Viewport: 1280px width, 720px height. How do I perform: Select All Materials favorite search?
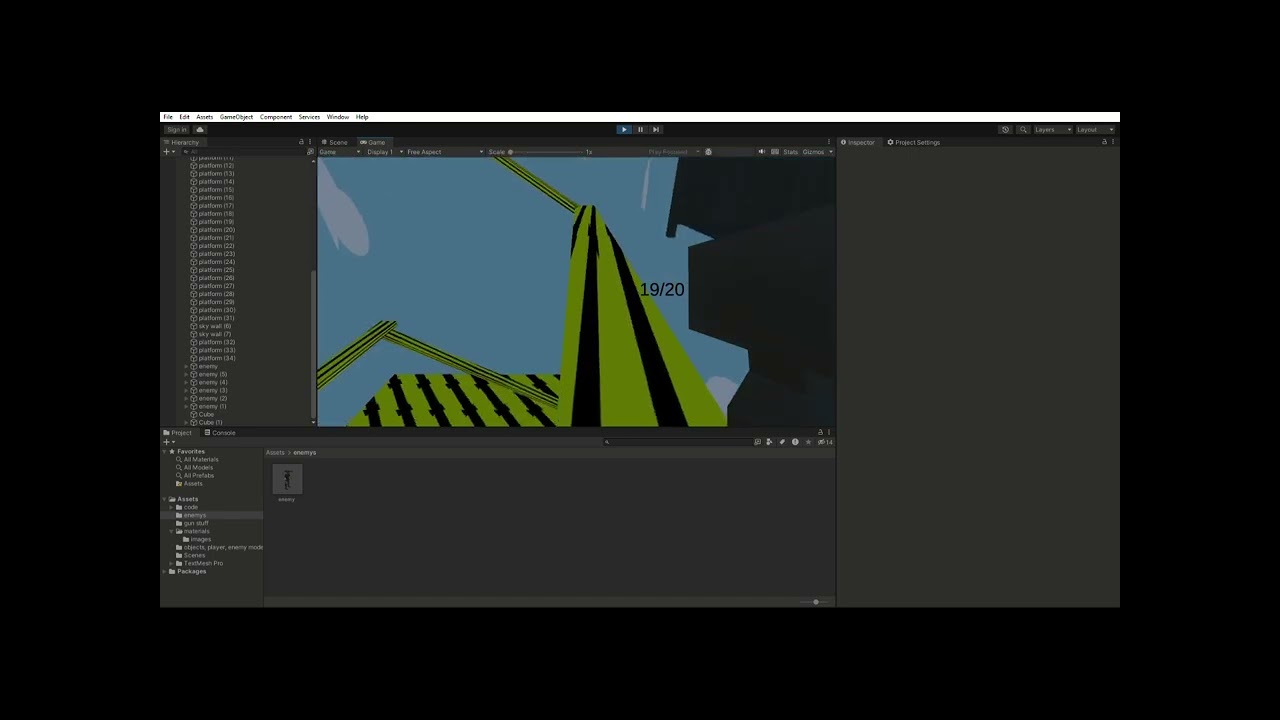coord(201,459)
